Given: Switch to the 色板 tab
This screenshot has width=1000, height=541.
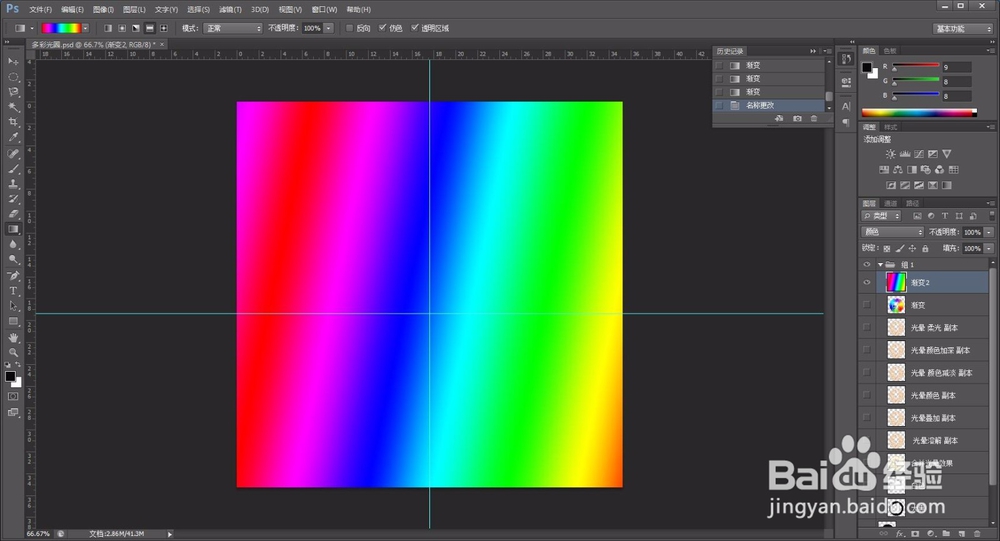Looking at the screenshot, I should 890,50.
